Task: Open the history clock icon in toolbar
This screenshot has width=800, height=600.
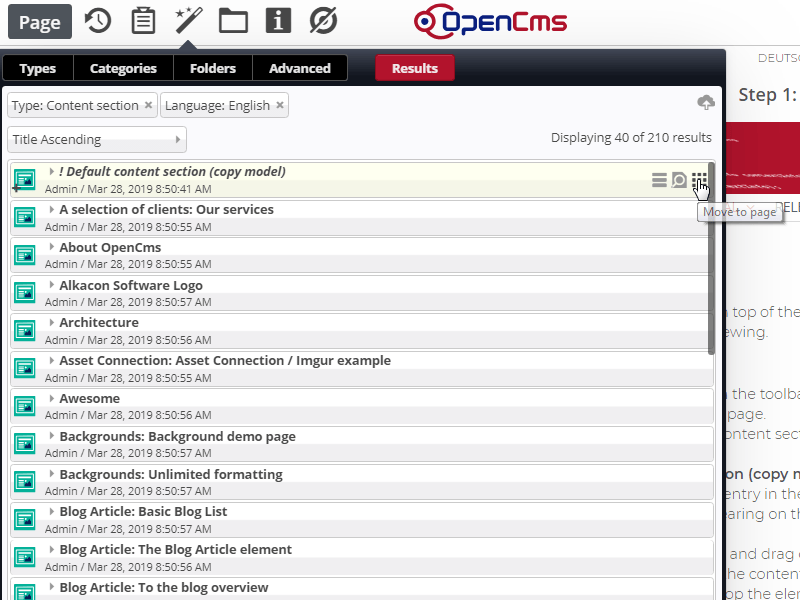Action: [97, 21]
